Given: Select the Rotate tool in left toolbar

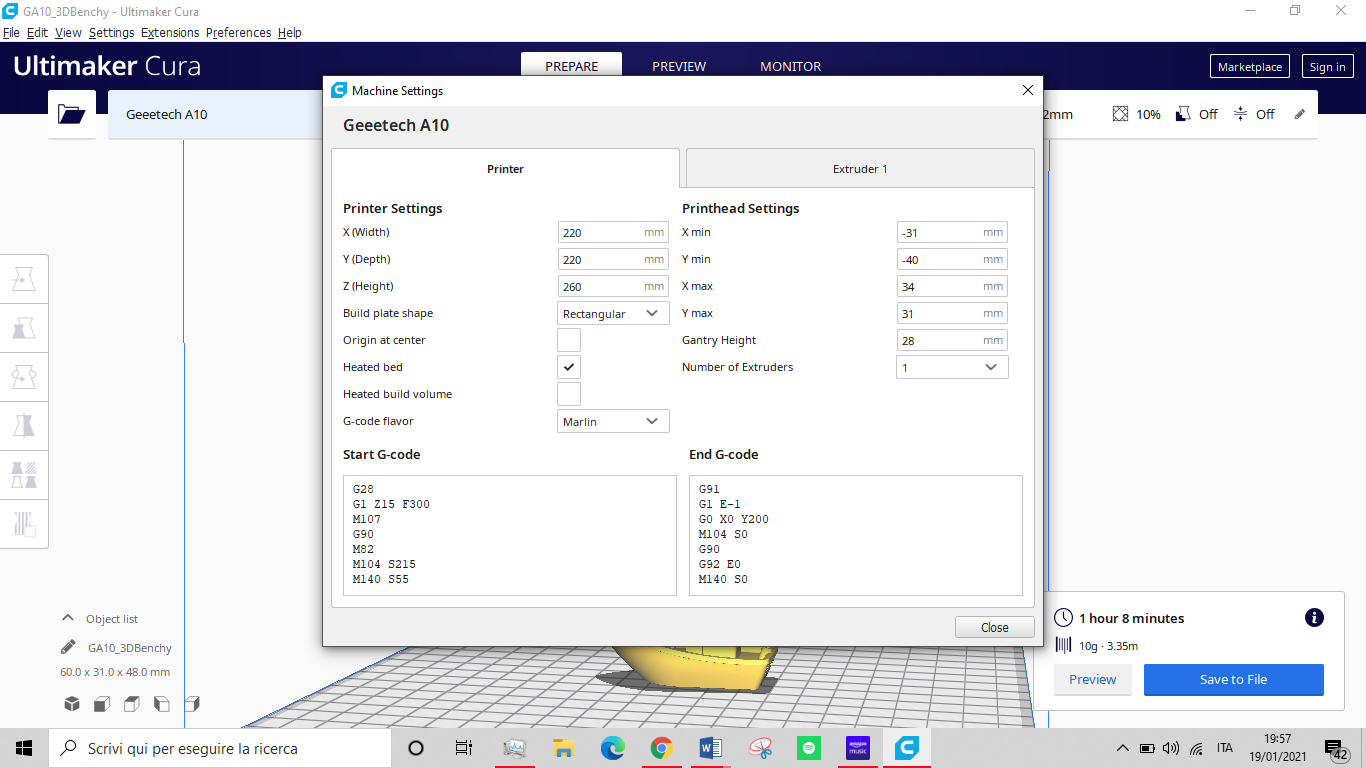Looking at the screenshot, I should [x=24, y=378].
